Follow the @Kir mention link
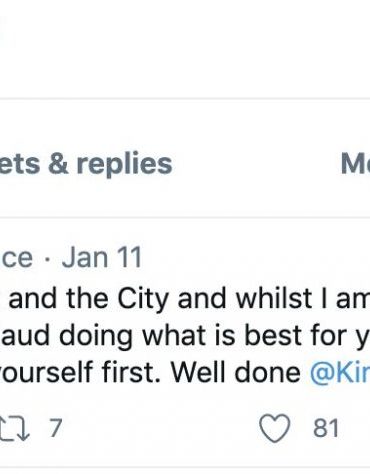Viewport: 370px width, 474px height. point(340,372)
